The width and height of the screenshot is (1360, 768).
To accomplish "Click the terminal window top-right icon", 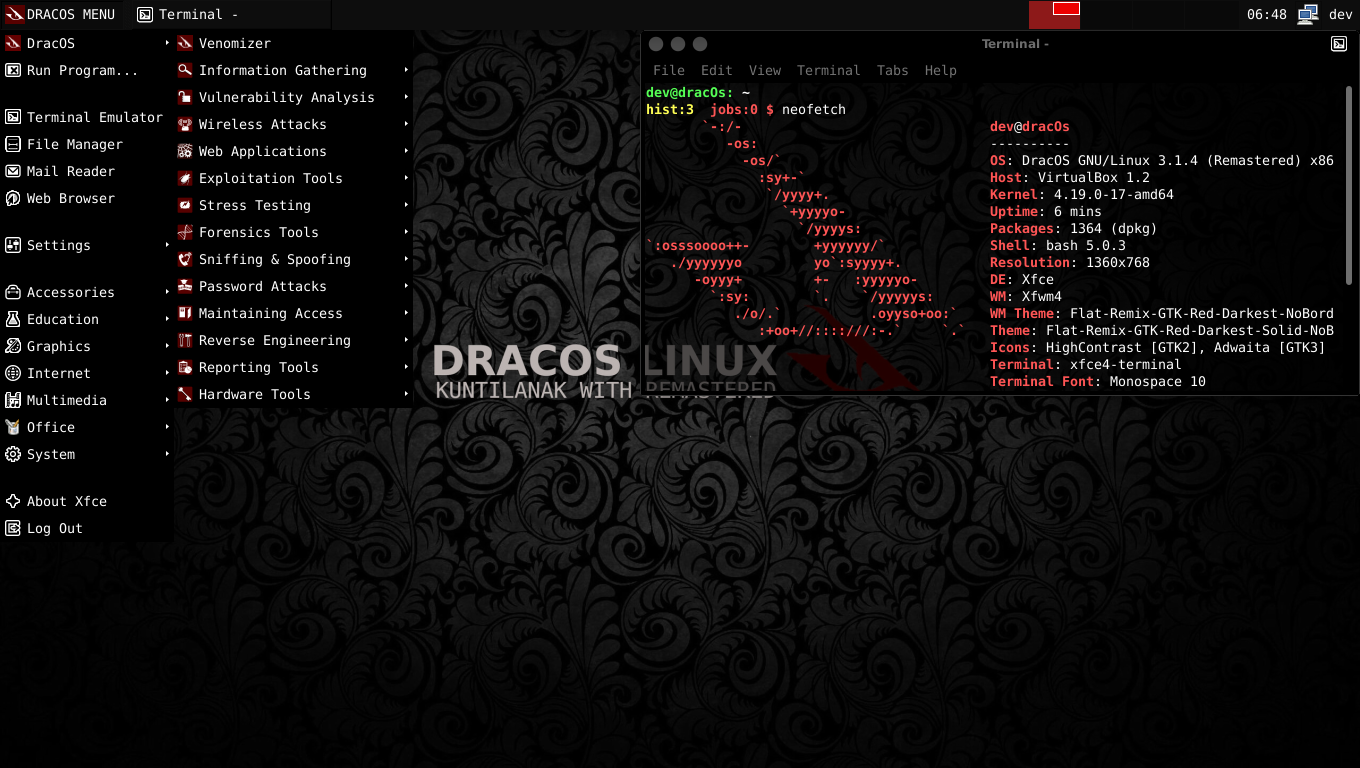I will [x=1340, y=43].
